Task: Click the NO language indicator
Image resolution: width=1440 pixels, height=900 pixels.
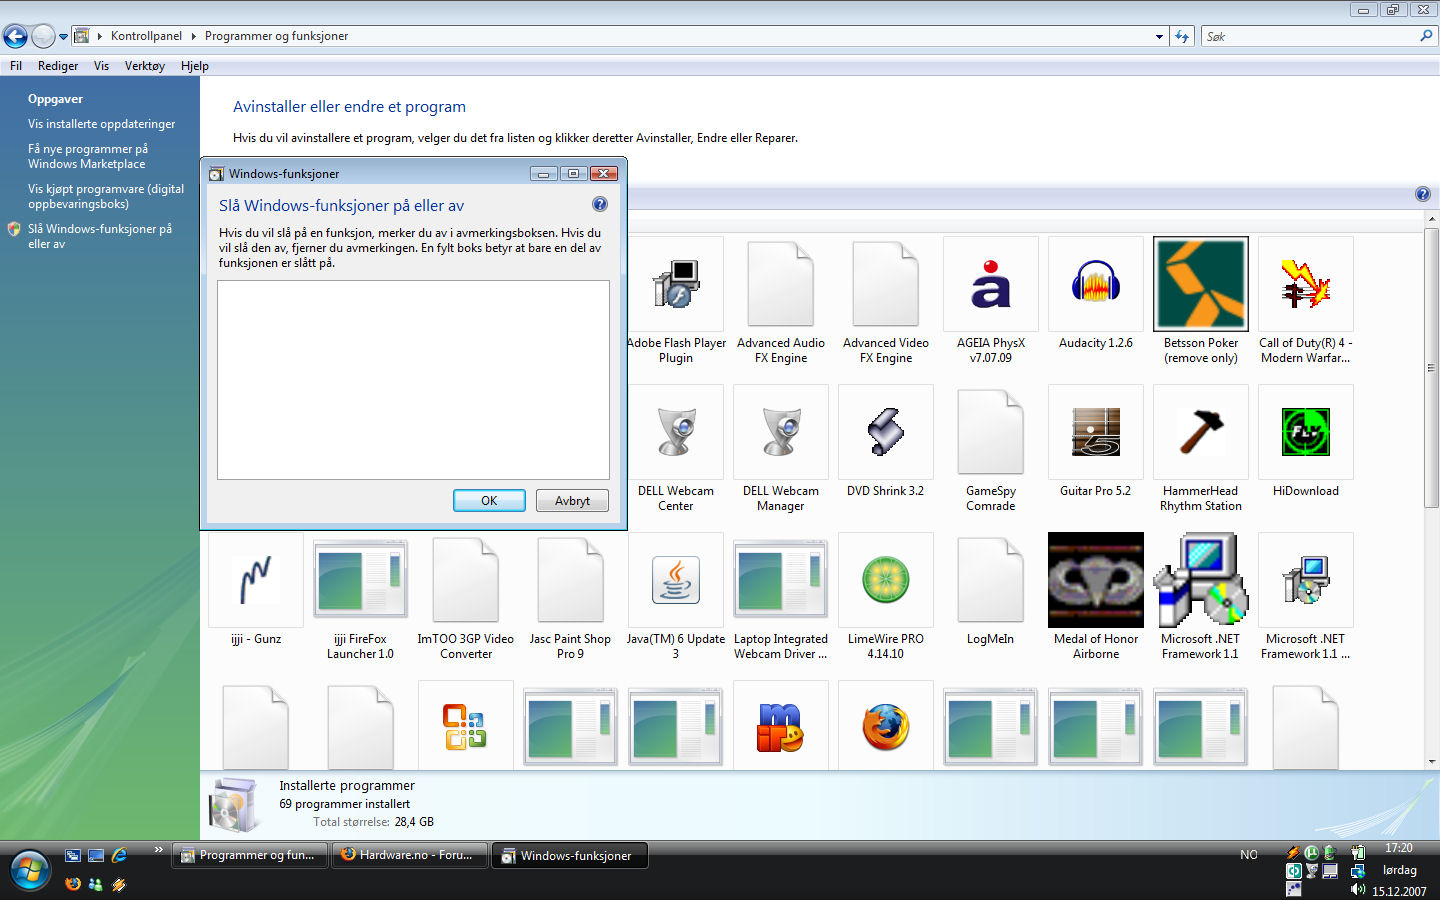Action: click(x=1249, y=855)
